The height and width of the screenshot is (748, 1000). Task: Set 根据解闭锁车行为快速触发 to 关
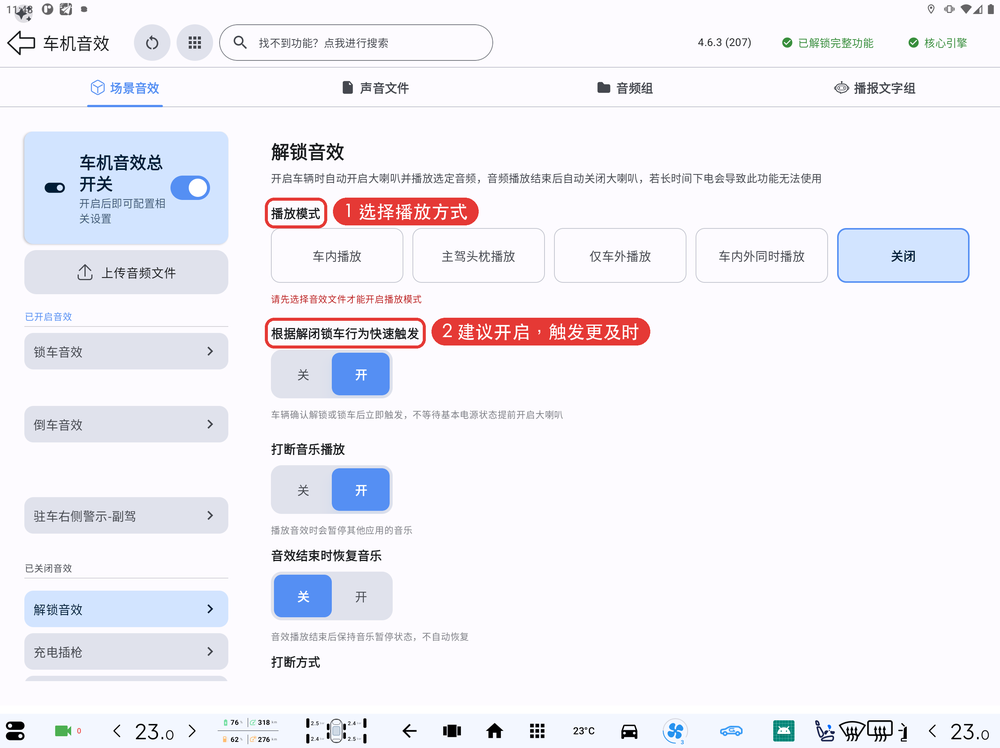pos(303,374)
